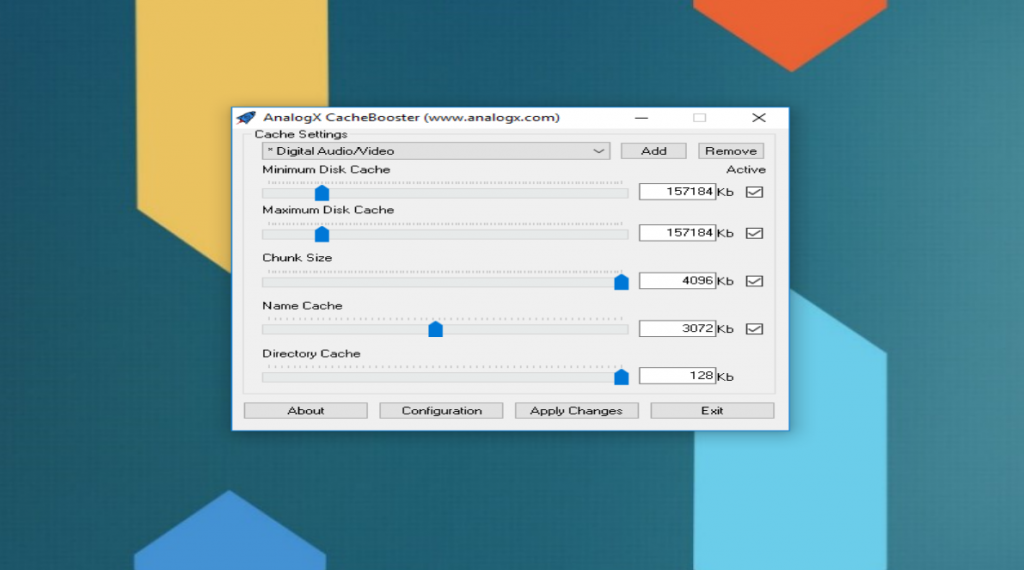Open the Digital Audio/Video profile dropdown
The width and height of the screenshot is (1024, 570).
pos(436,151)
